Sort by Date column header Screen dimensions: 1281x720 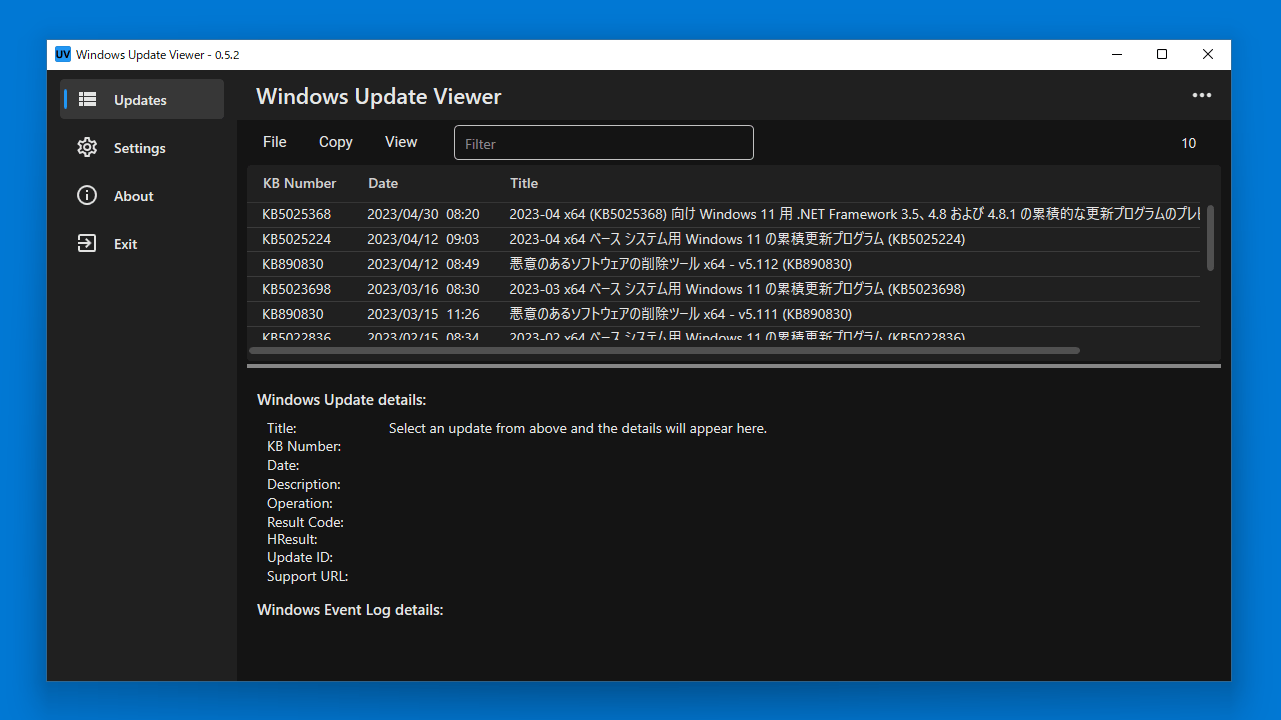point(383,183)
